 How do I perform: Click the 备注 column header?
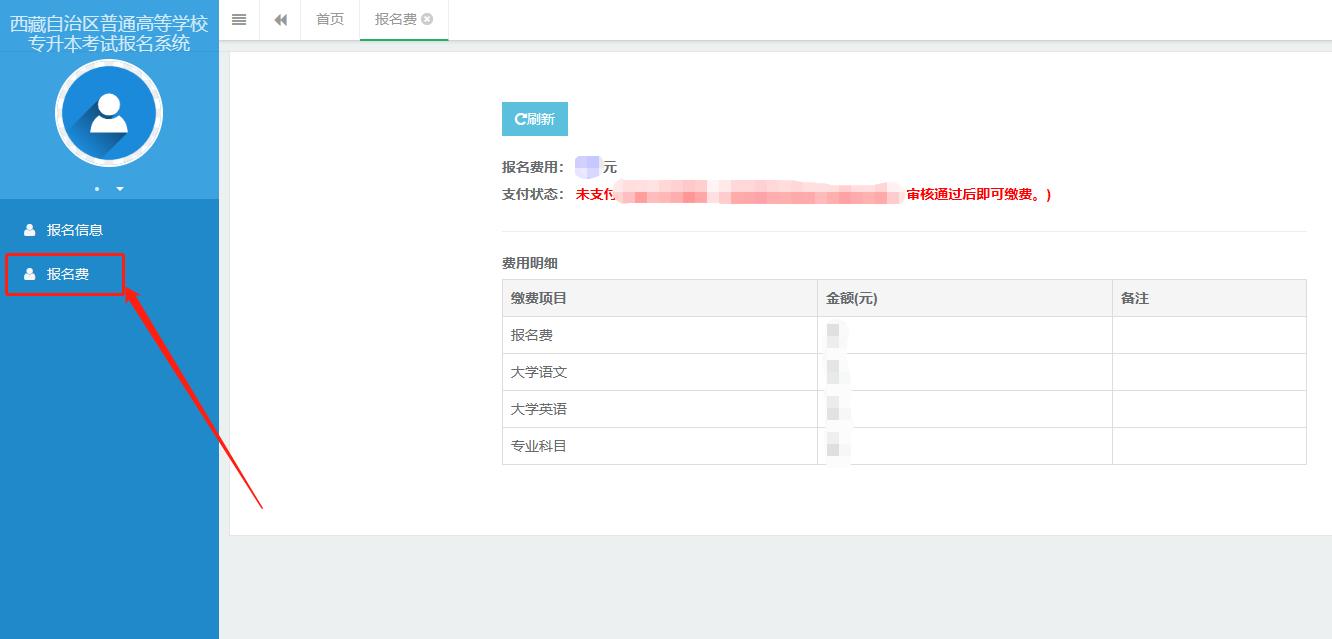(x=1135, y=298)
